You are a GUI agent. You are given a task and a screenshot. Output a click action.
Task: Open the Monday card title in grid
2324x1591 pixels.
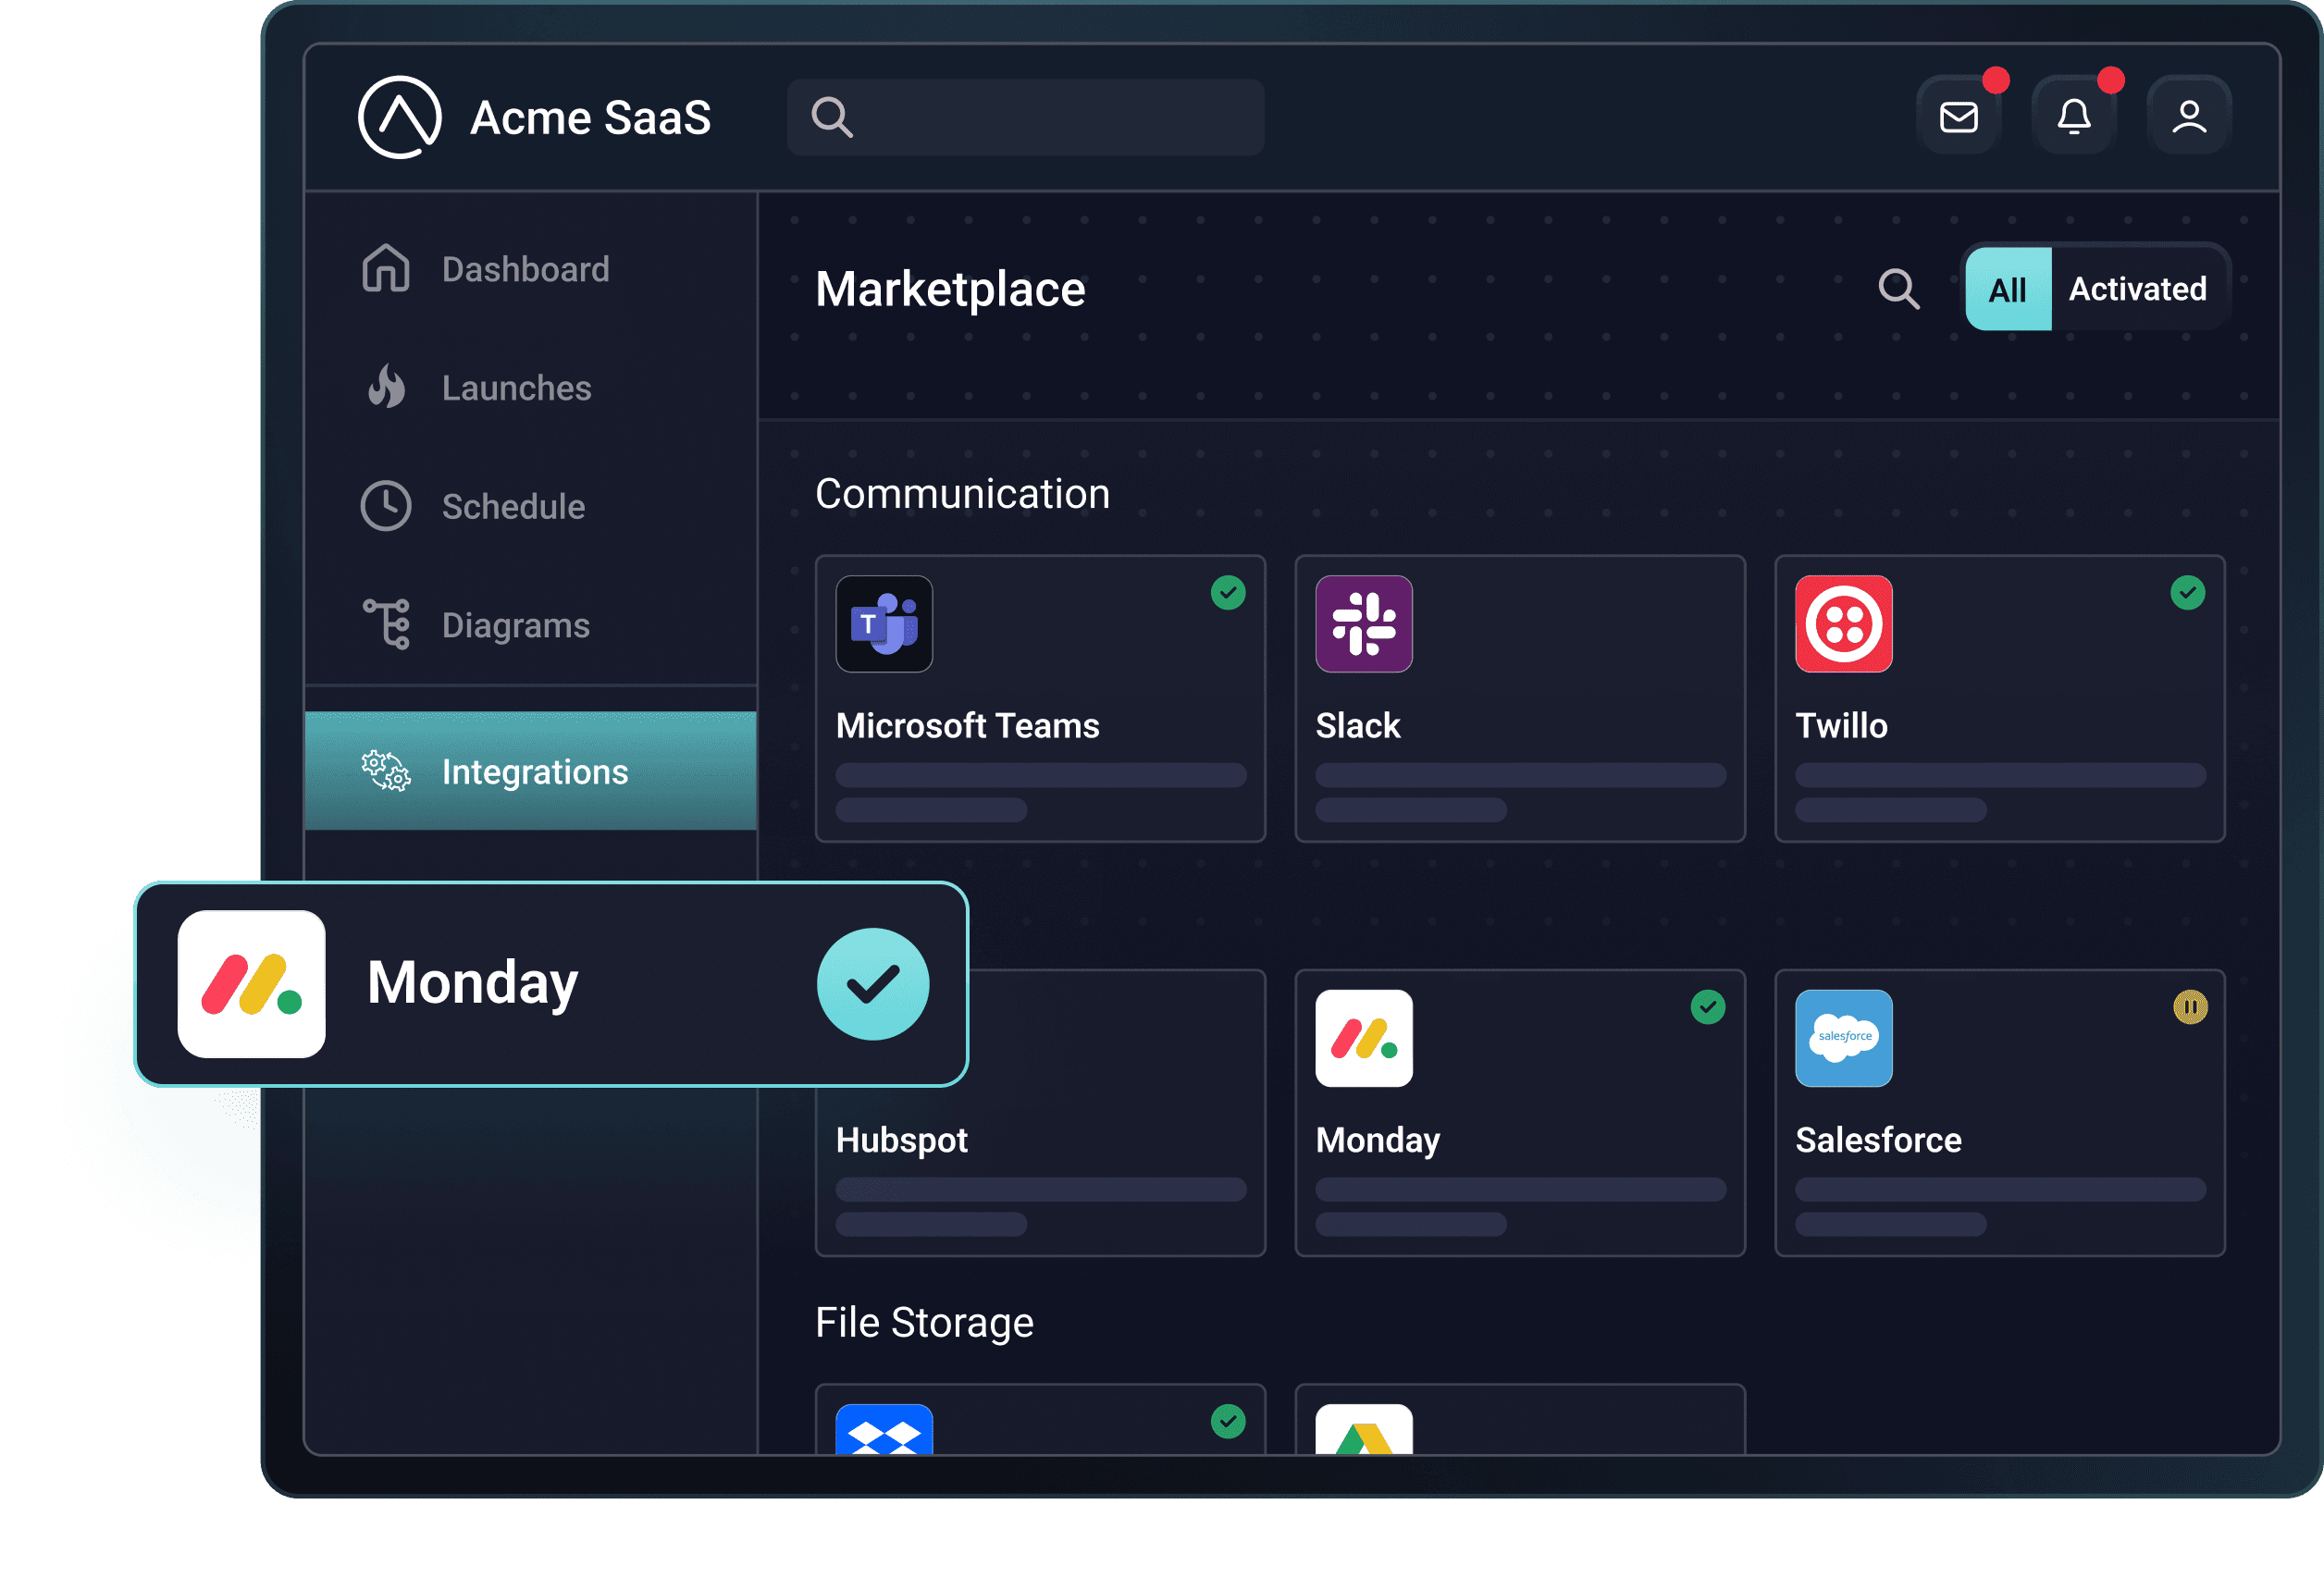pos(1377,1140)
